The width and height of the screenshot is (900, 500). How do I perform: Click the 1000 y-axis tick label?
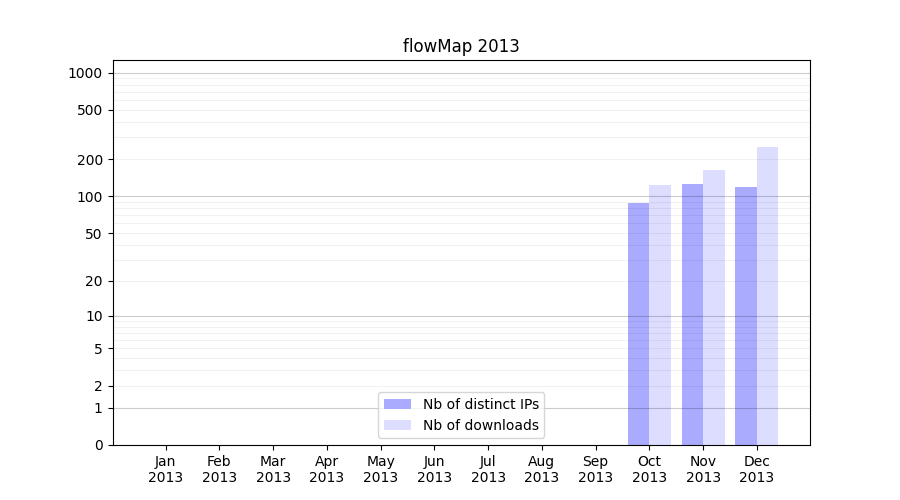[85, 73]
